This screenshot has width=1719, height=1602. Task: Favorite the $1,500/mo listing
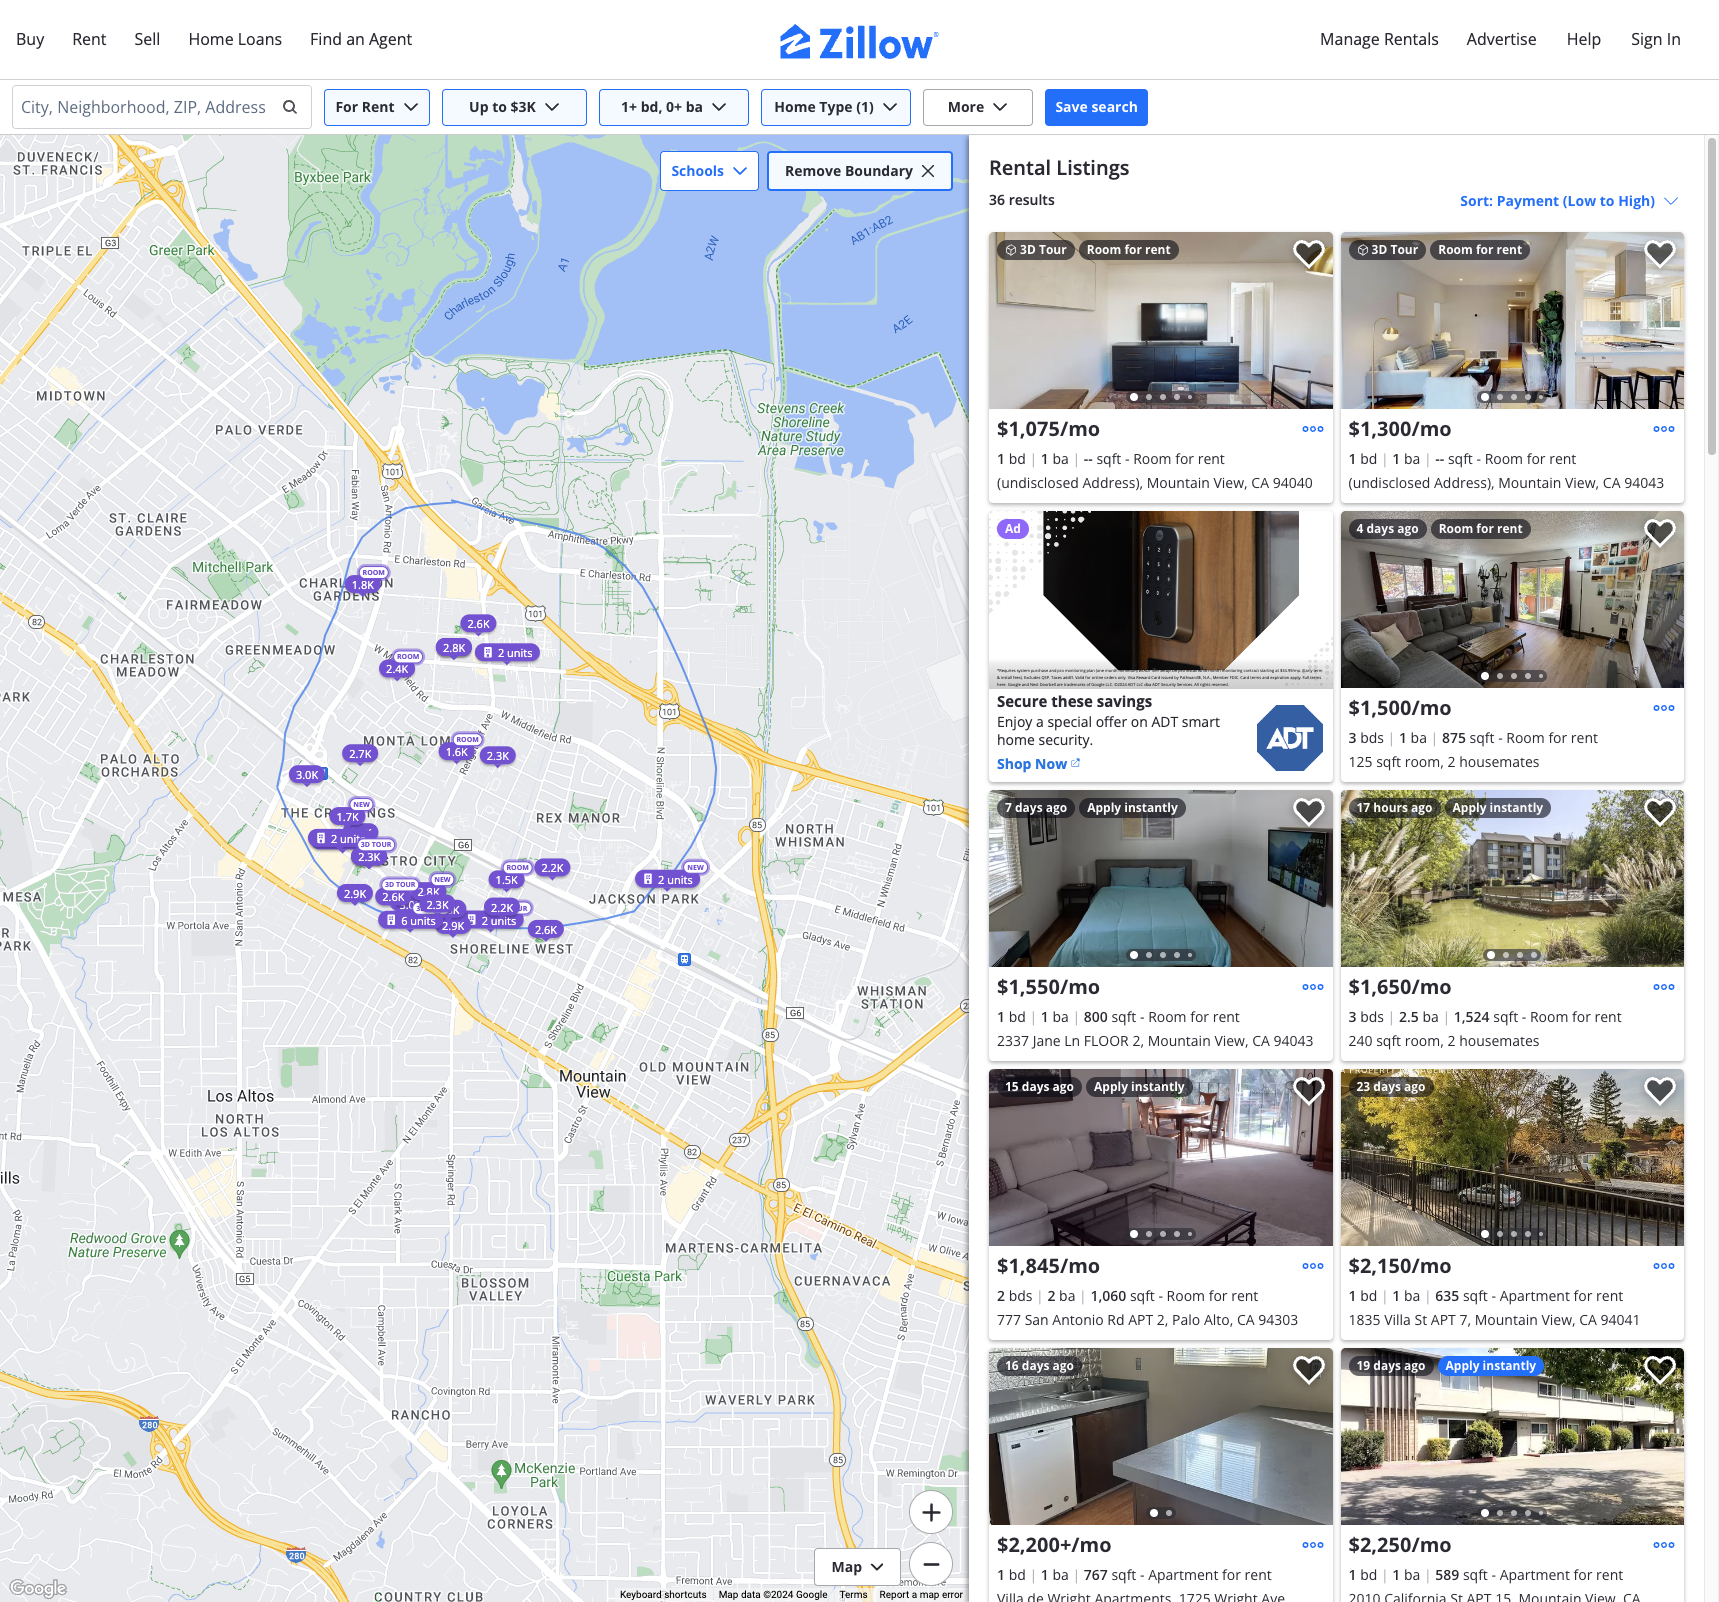point(1660,533)
